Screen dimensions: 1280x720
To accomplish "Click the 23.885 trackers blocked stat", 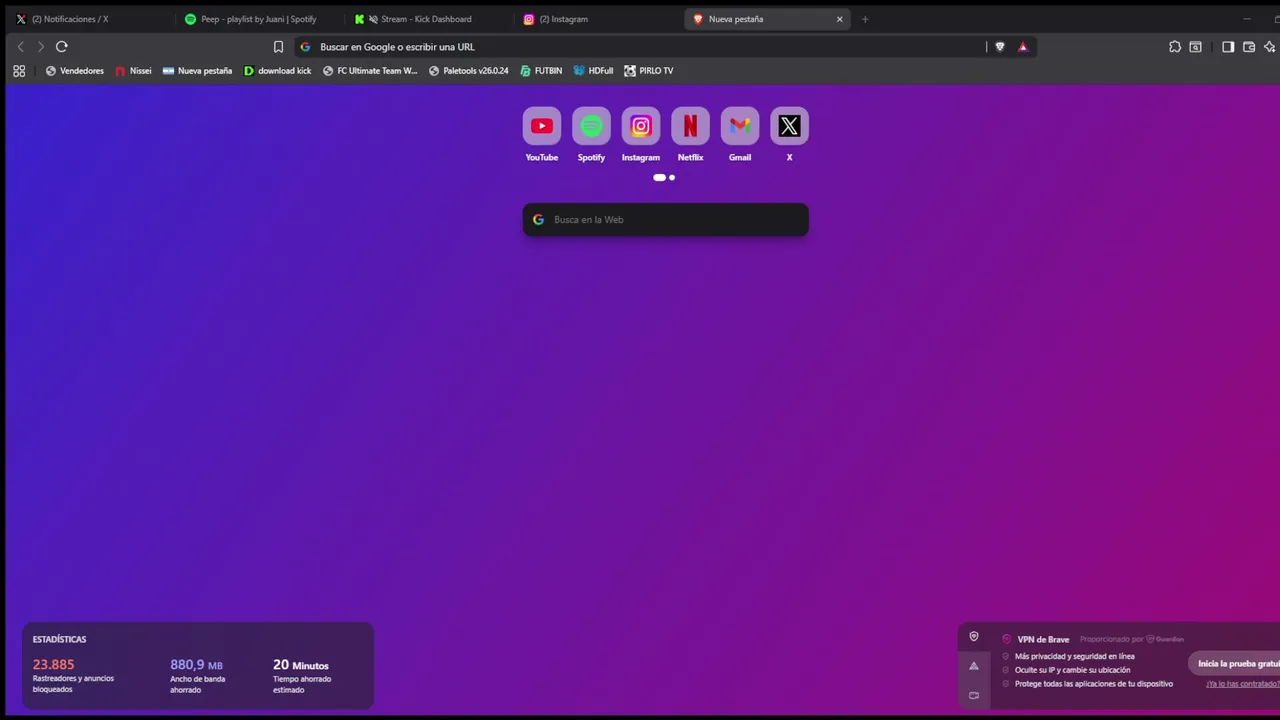I will coord(53,665).
